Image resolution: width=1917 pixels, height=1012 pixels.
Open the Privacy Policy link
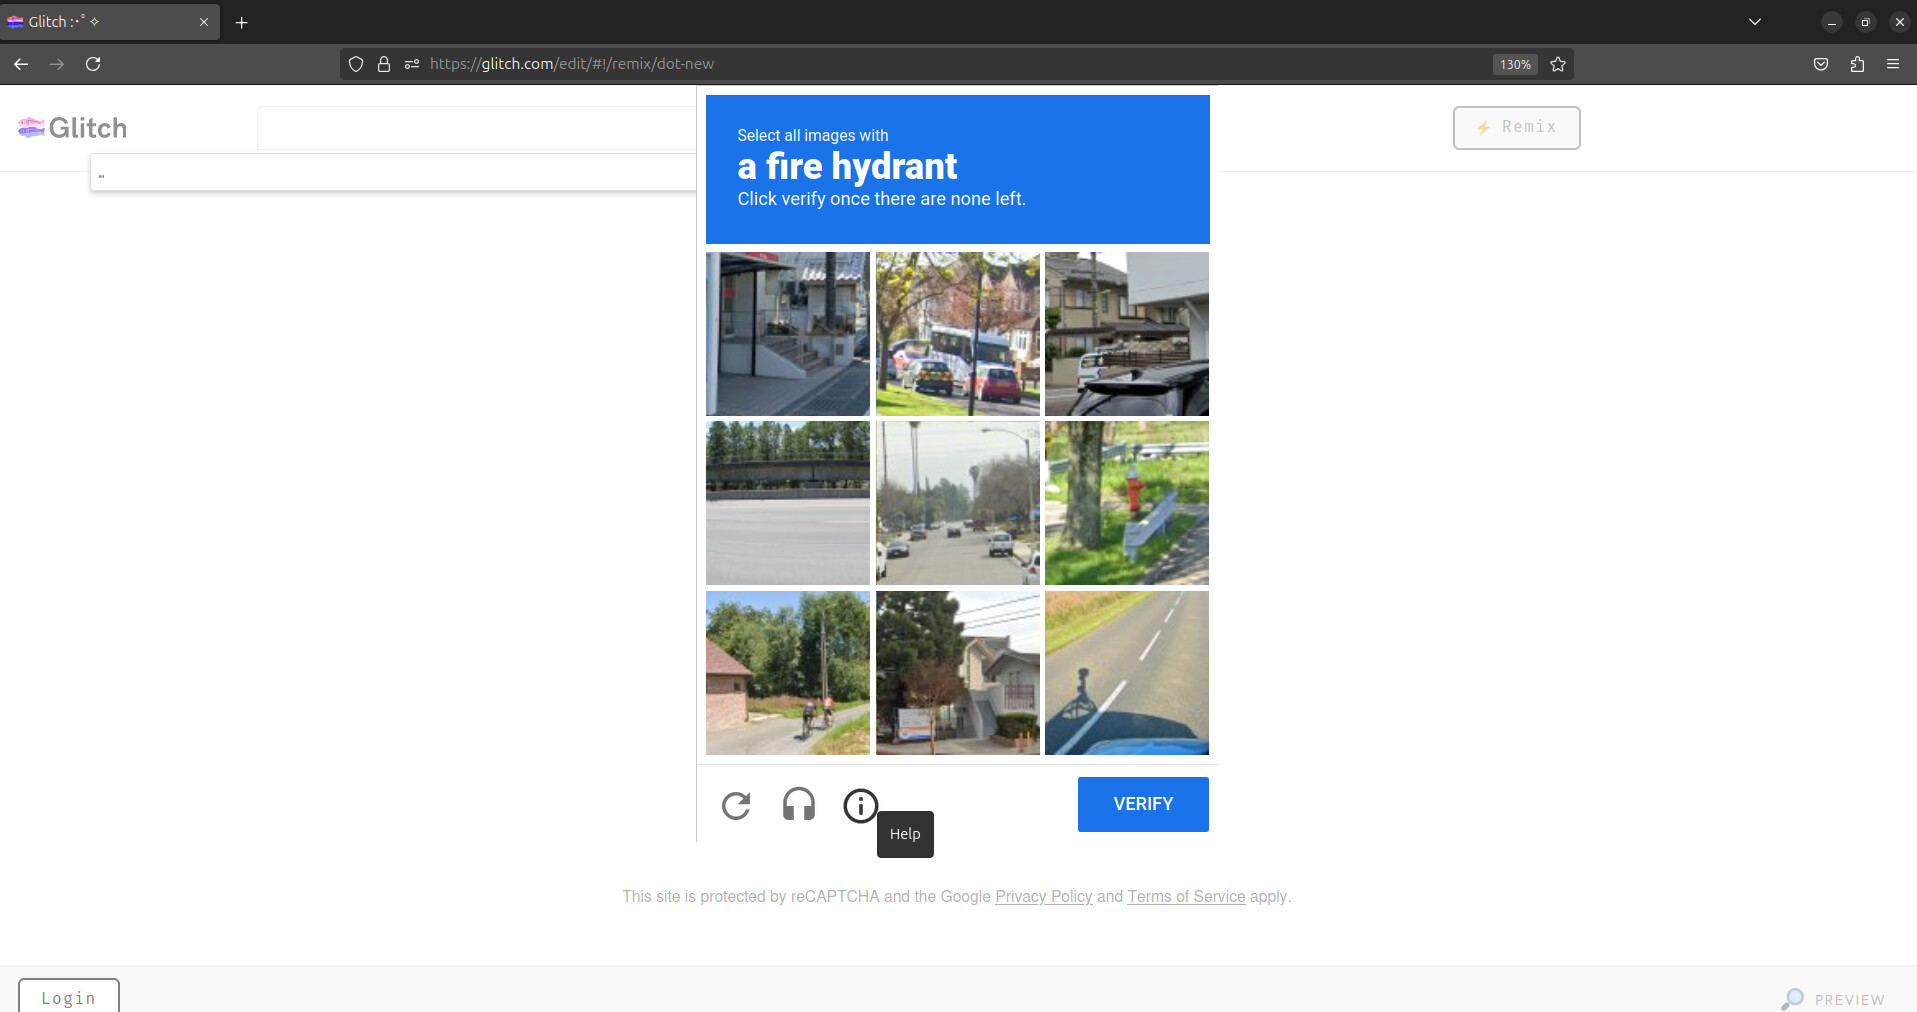pos(1043,897)
